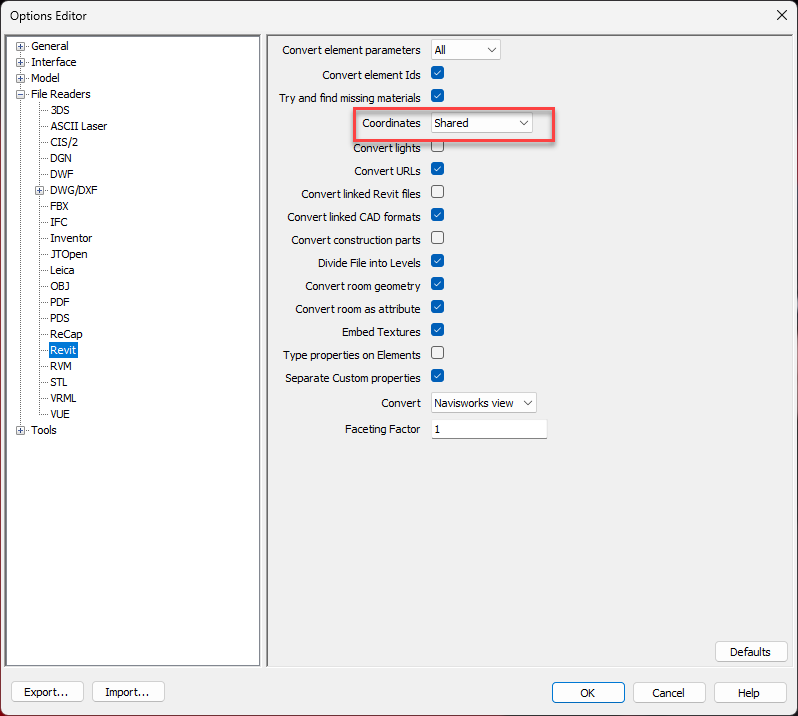
Task: Expand the Interface tree node
Action: (x=20, y=63)
